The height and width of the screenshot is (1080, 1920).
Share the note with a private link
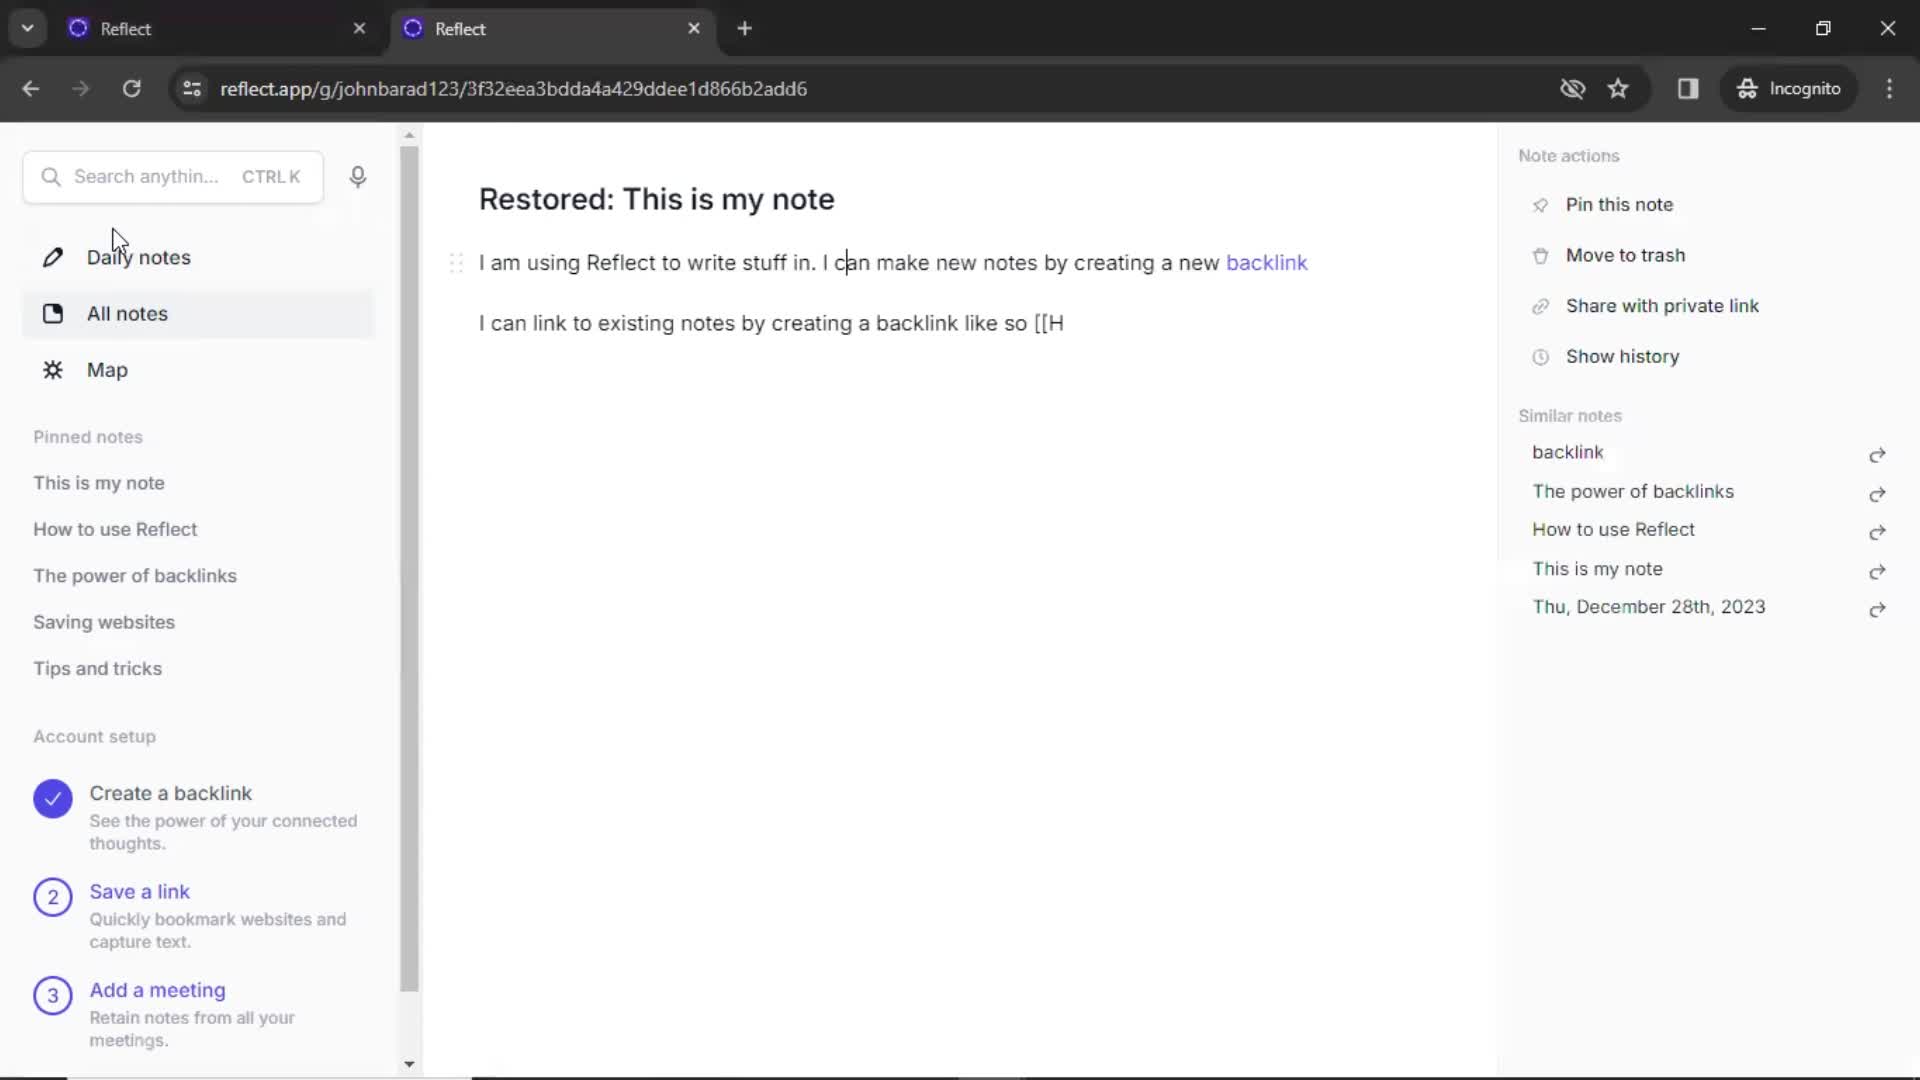pyautogui.click(x=1661, y=306)
